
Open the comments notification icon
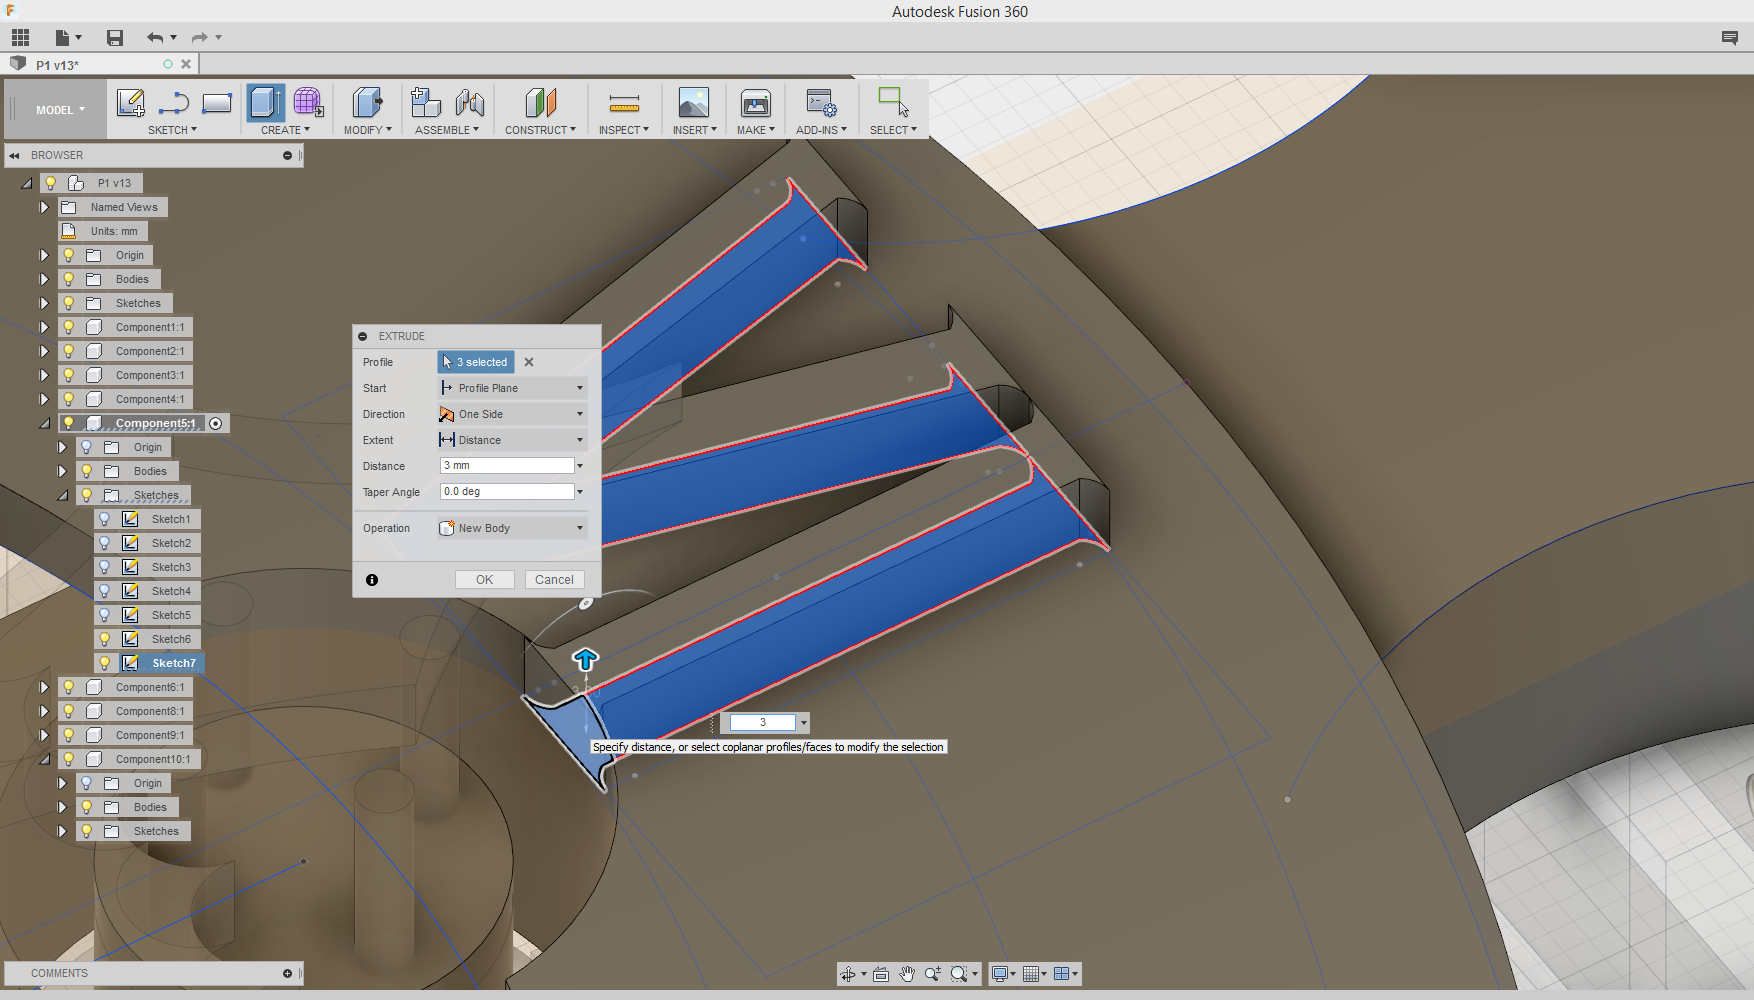pos(1729,38)
